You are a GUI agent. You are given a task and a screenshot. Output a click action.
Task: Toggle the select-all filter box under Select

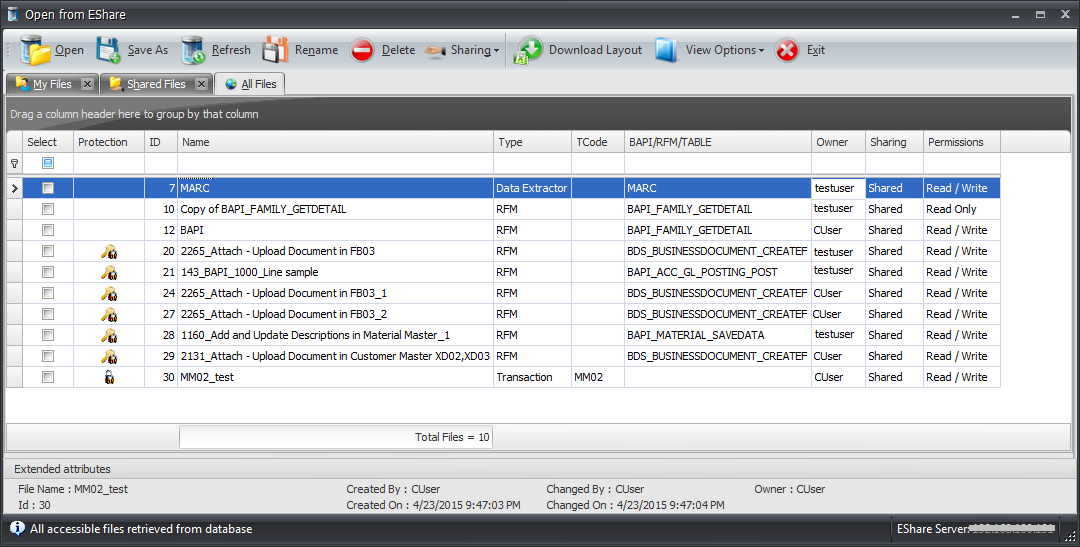click(48, 163)
